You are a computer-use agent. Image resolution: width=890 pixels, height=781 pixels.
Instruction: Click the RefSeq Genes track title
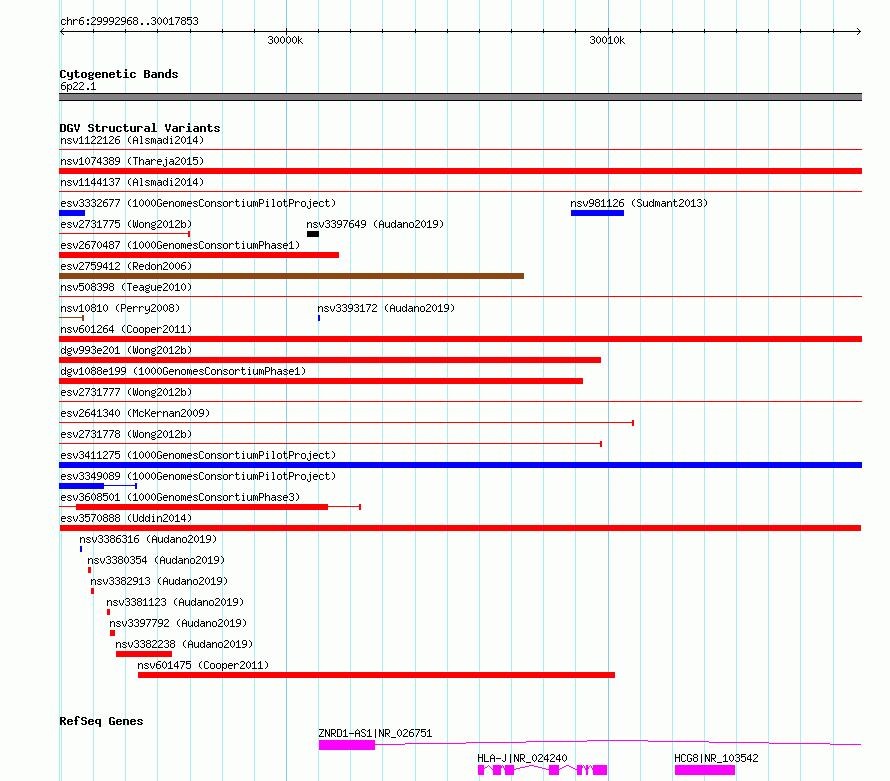101,721
